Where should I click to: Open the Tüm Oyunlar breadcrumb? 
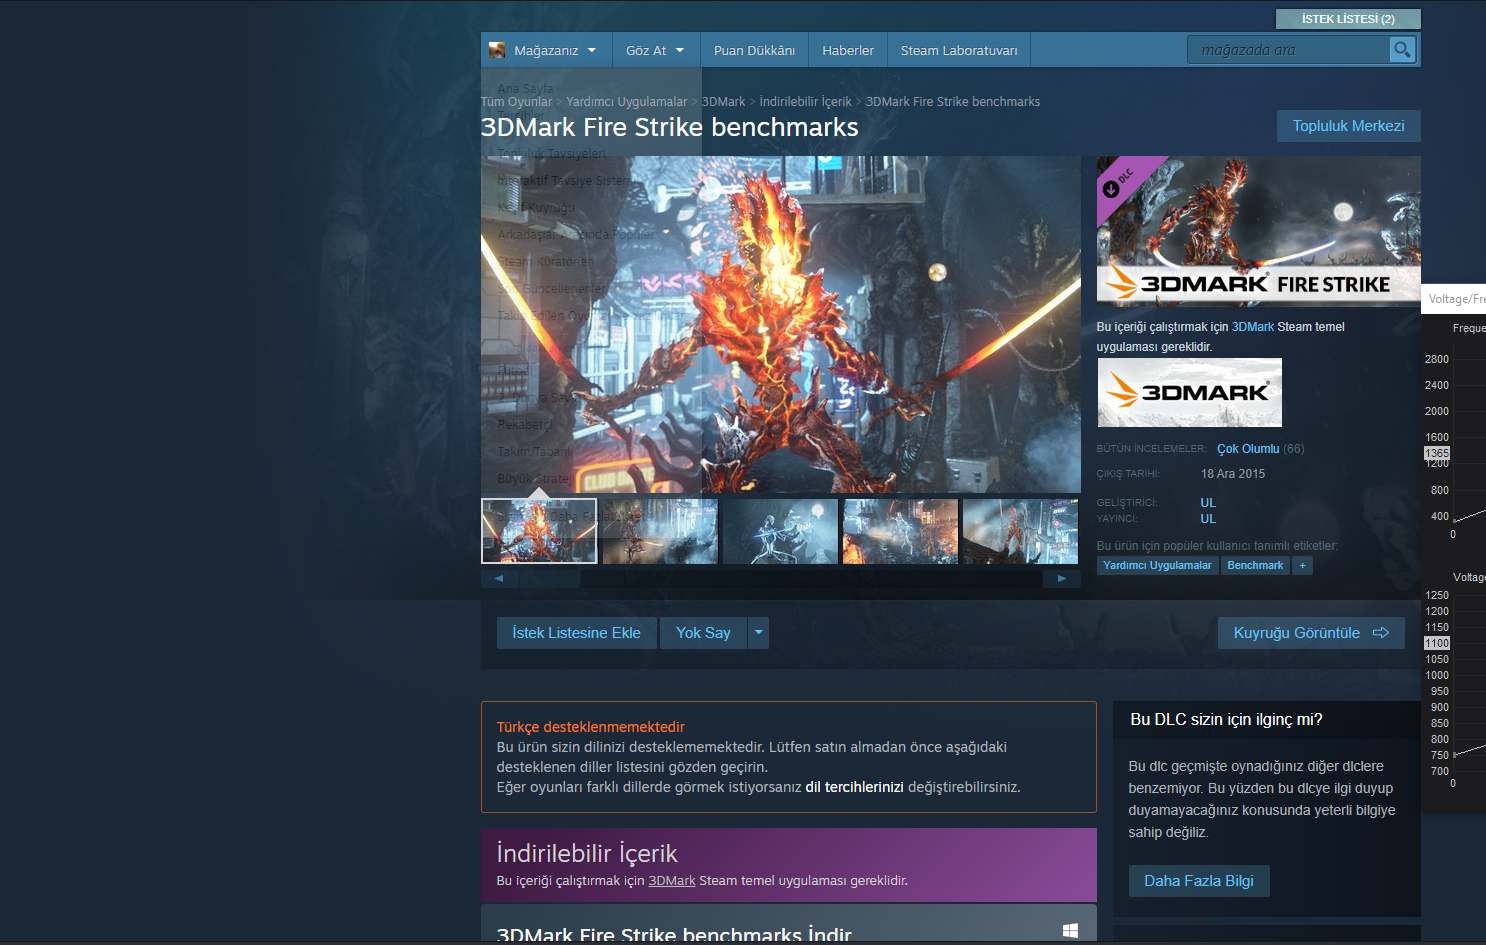[516, 102]
